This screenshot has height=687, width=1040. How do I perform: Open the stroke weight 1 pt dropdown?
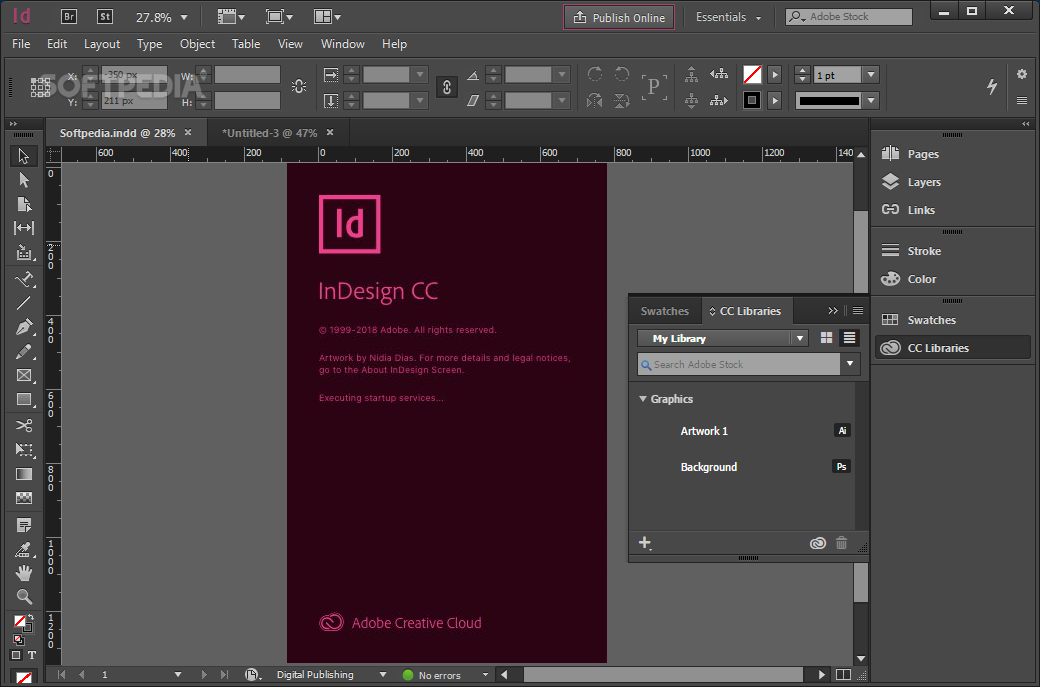(872, 75)
